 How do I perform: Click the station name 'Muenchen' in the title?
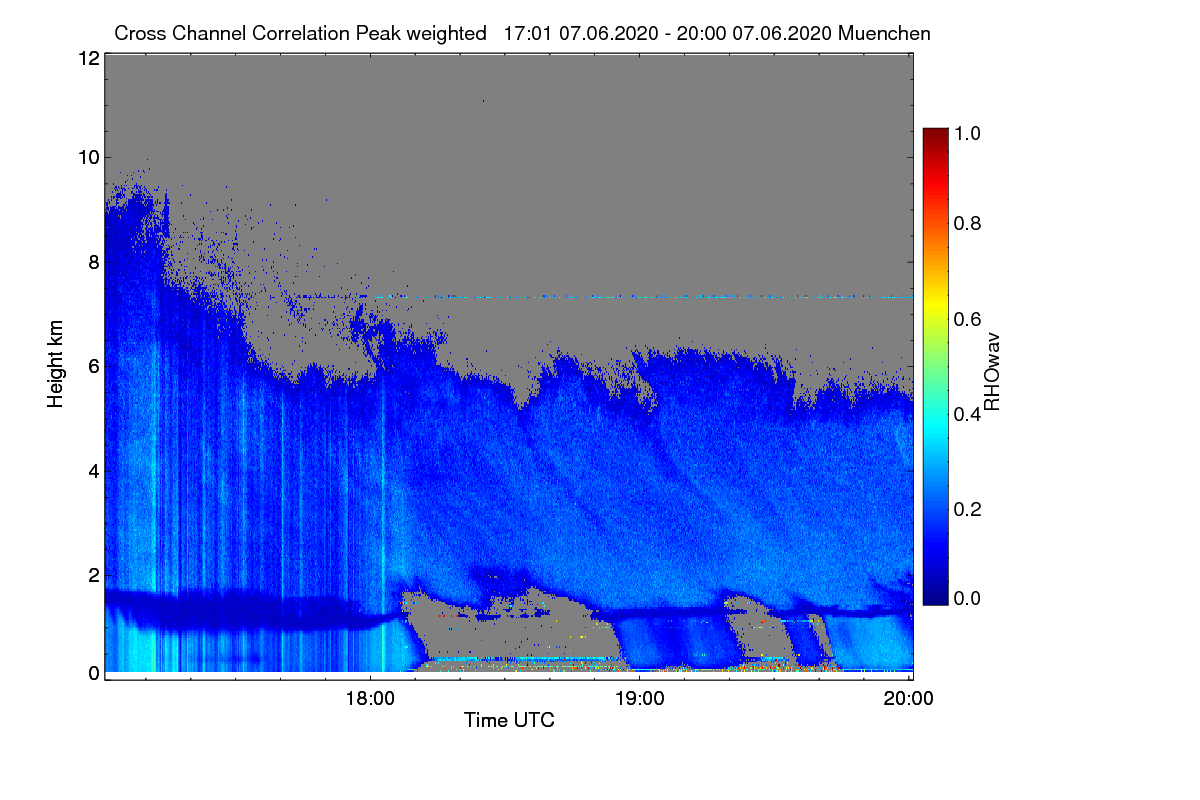click(x=885, y=33)
